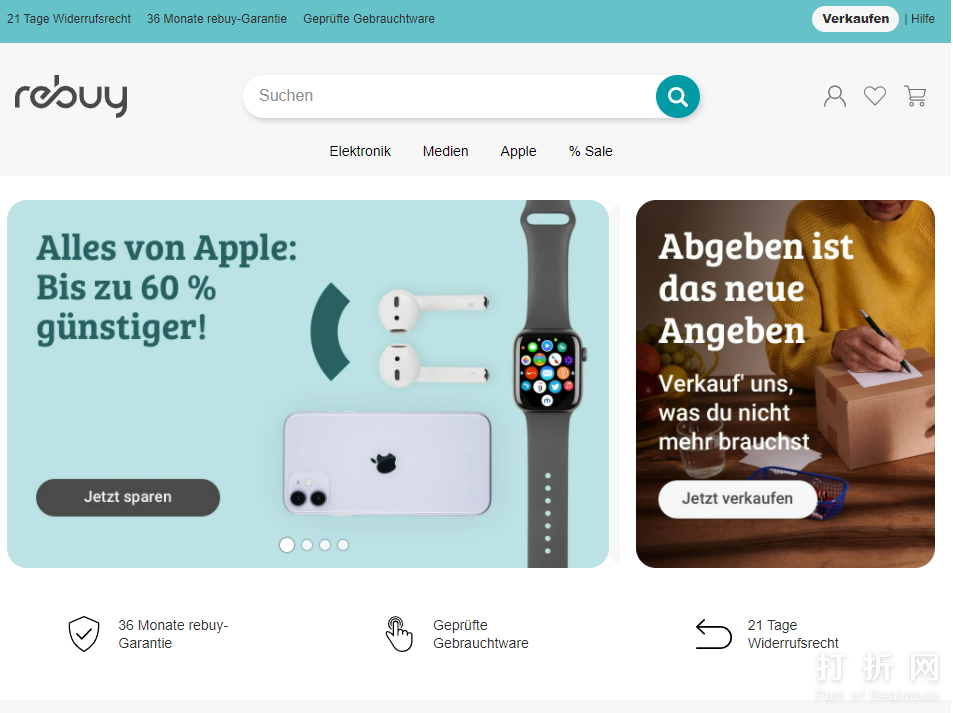Click the shield guarantee icon
The width and height of the screenshot is (953, 713).
(x=84, y=633)
